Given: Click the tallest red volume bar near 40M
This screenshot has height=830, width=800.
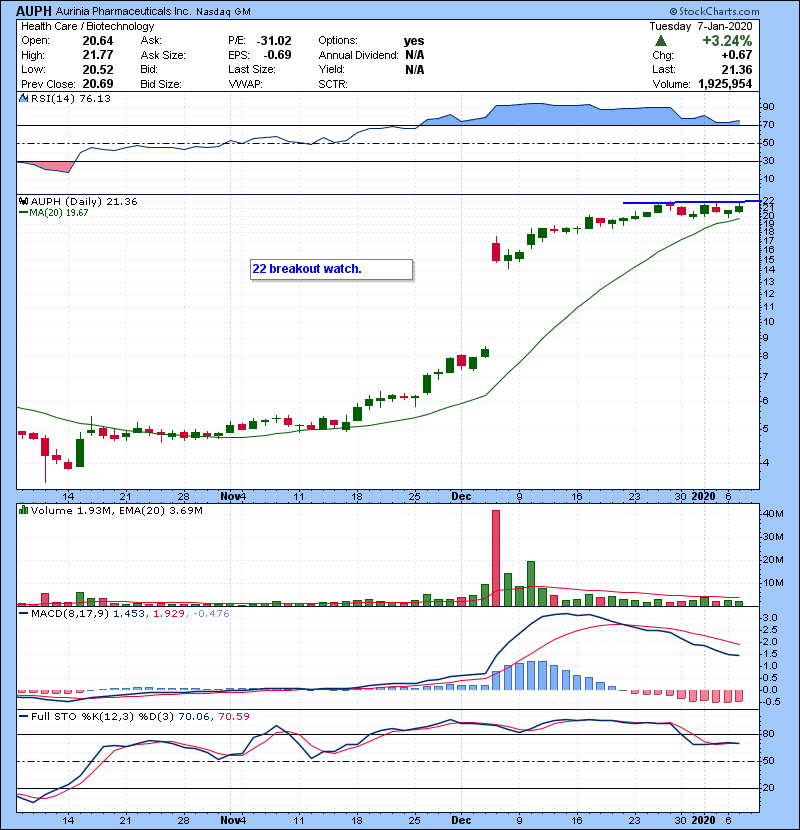Looking at the screenshot, I should pos(496,558).
